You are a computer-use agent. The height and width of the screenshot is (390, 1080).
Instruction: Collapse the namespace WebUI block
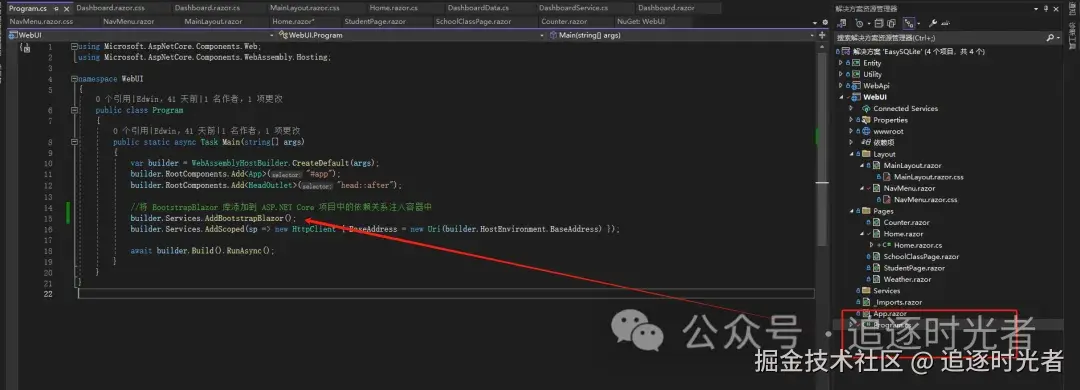(75, 79)
